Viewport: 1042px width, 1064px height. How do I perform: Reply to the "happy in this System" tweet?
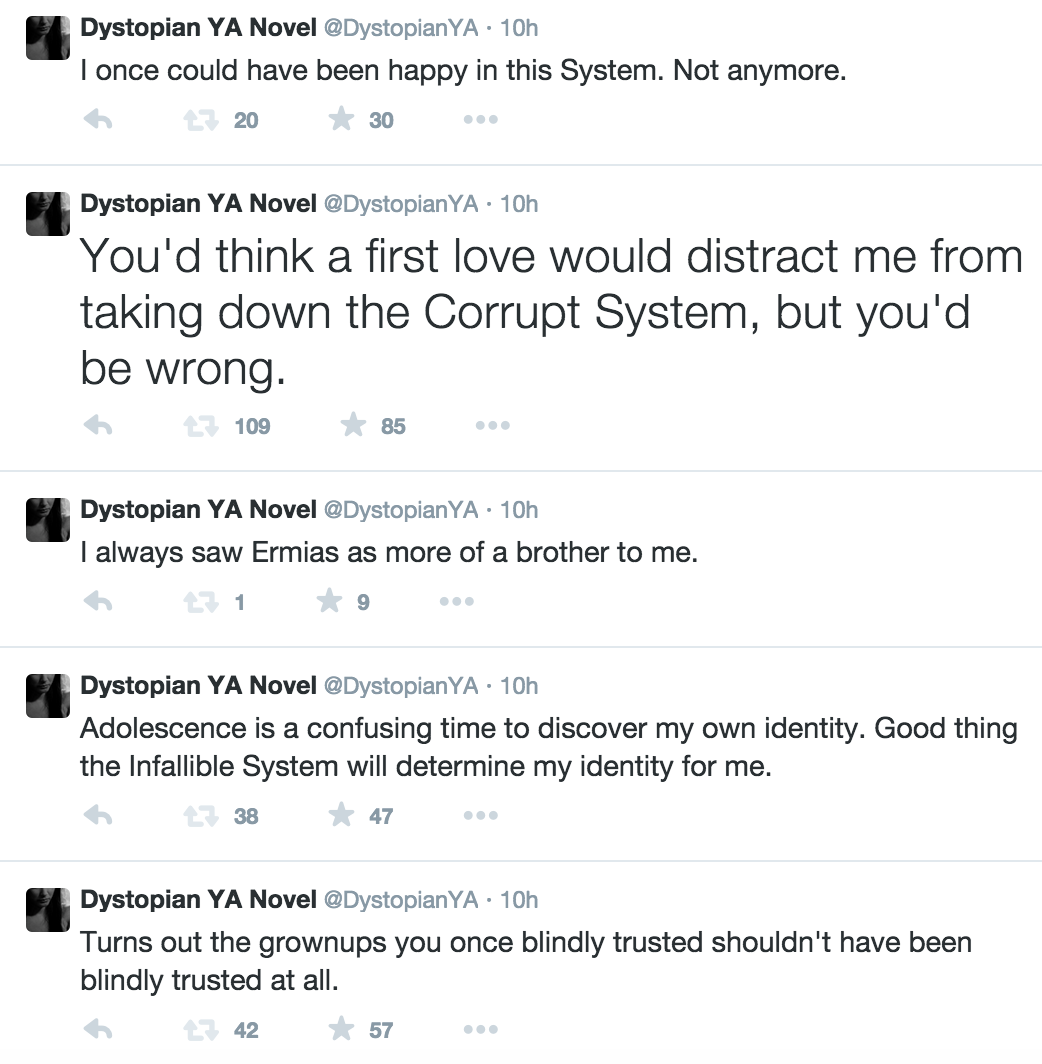(97, 120)
